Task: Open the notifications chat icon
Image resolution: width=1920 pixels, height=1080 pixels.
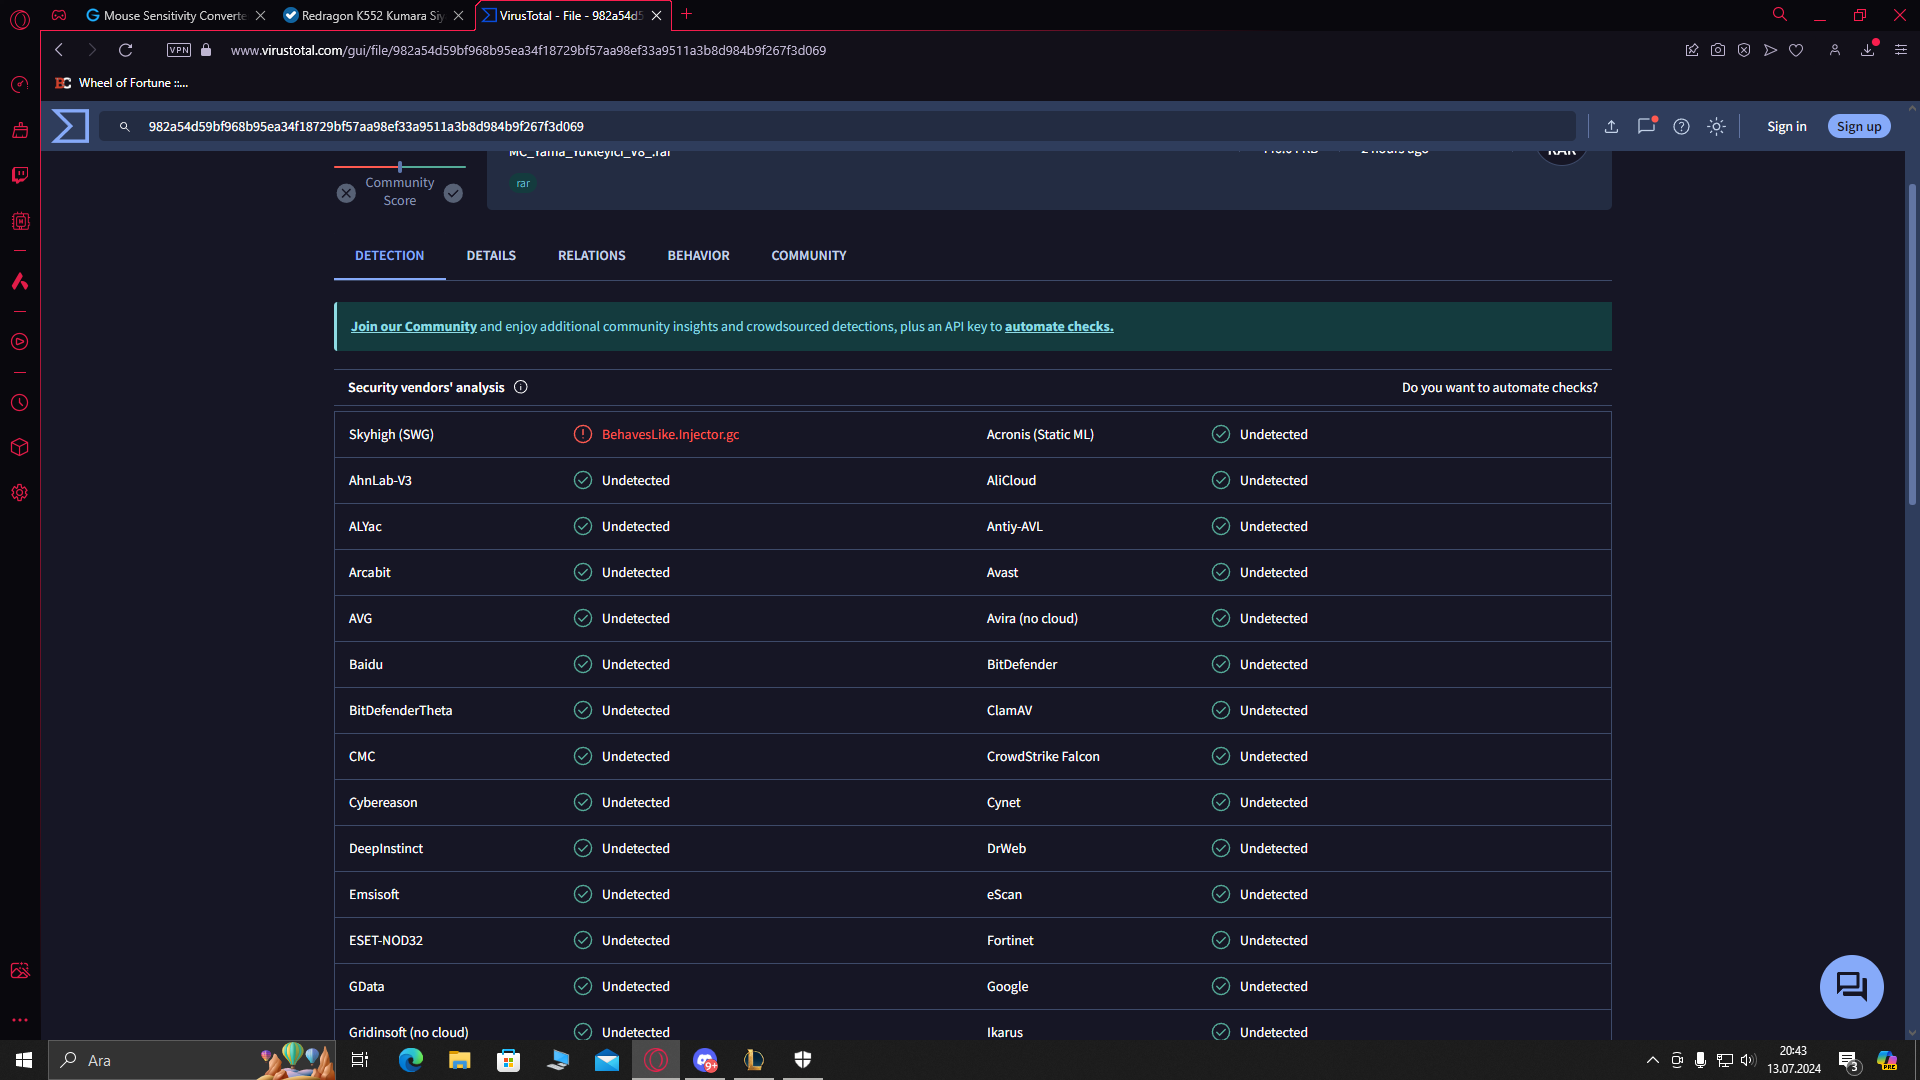Action: pos(1646,126)
